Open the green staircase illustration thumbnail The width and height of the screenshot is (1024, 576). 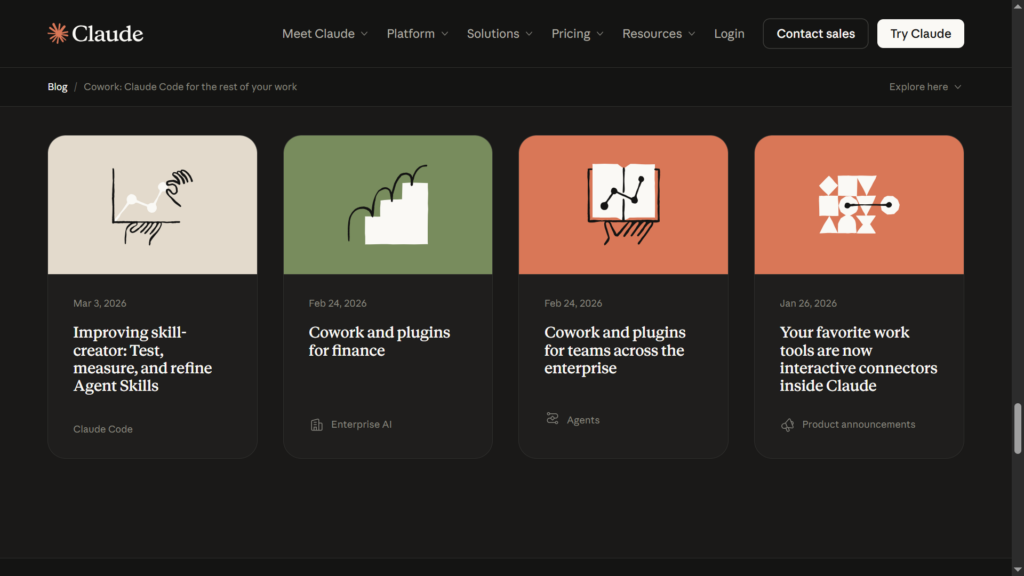pos(388,205)
